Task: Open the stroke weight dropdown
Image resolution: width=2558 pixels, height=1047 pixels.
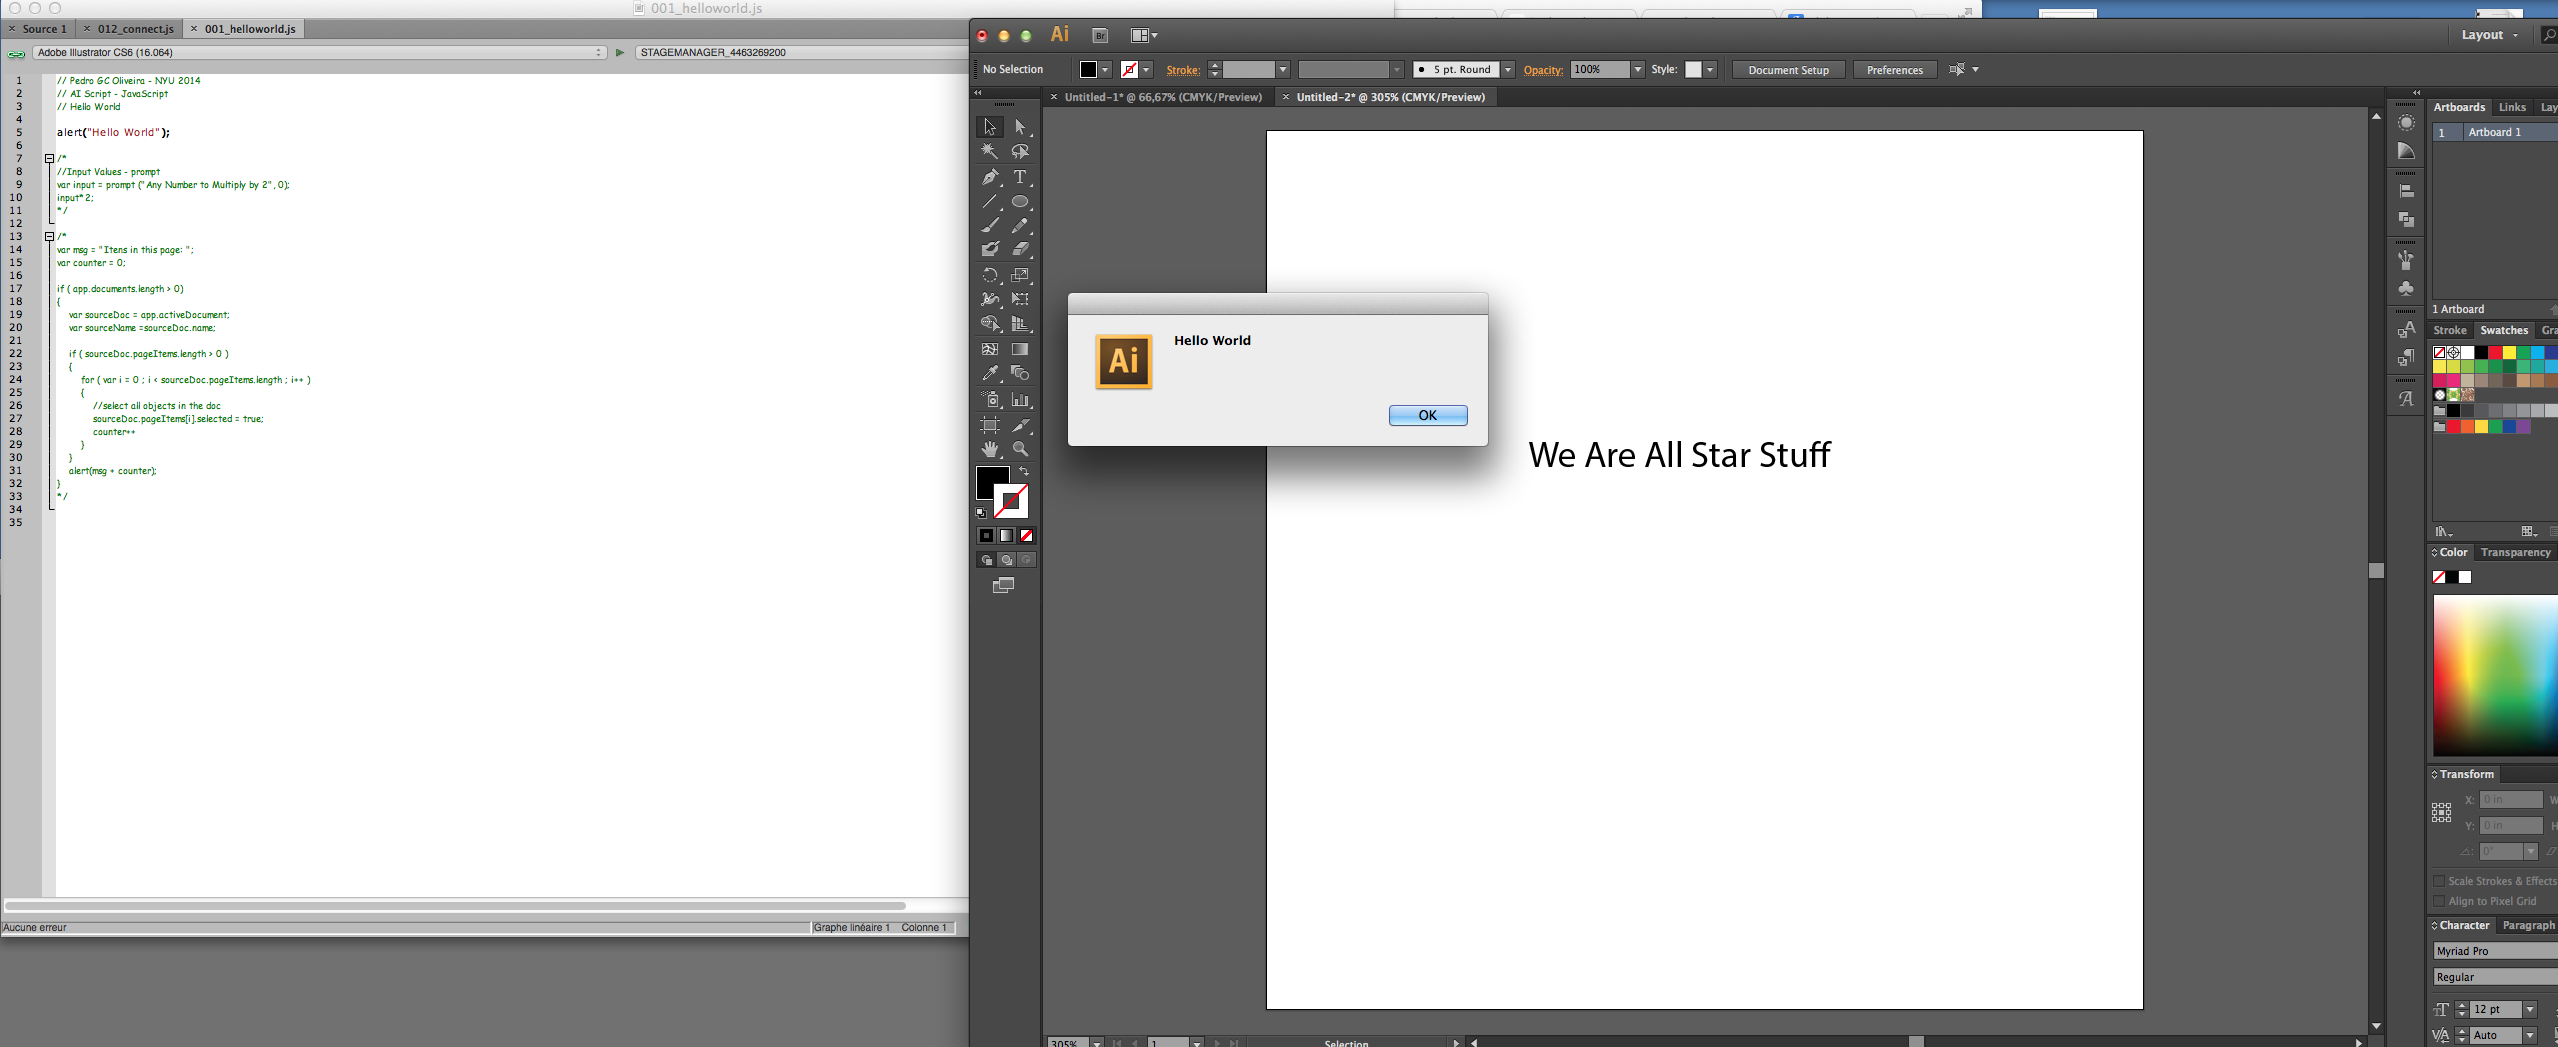Action: [1282, 70]
